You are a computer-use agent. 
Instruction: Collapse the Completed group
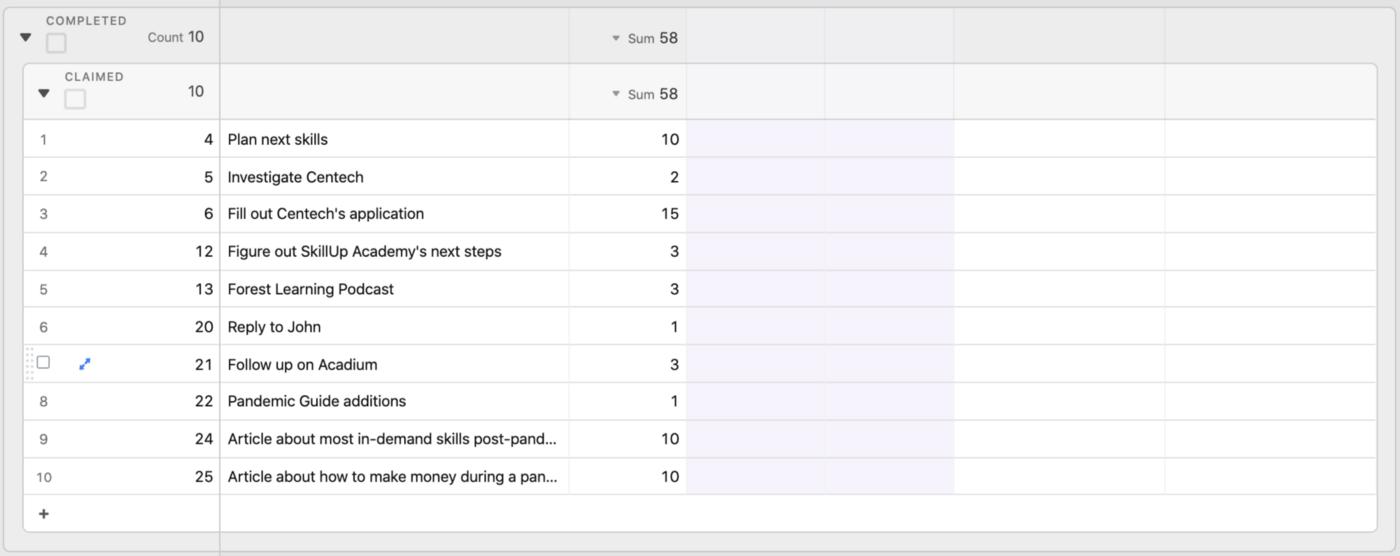tap(26, 38)
